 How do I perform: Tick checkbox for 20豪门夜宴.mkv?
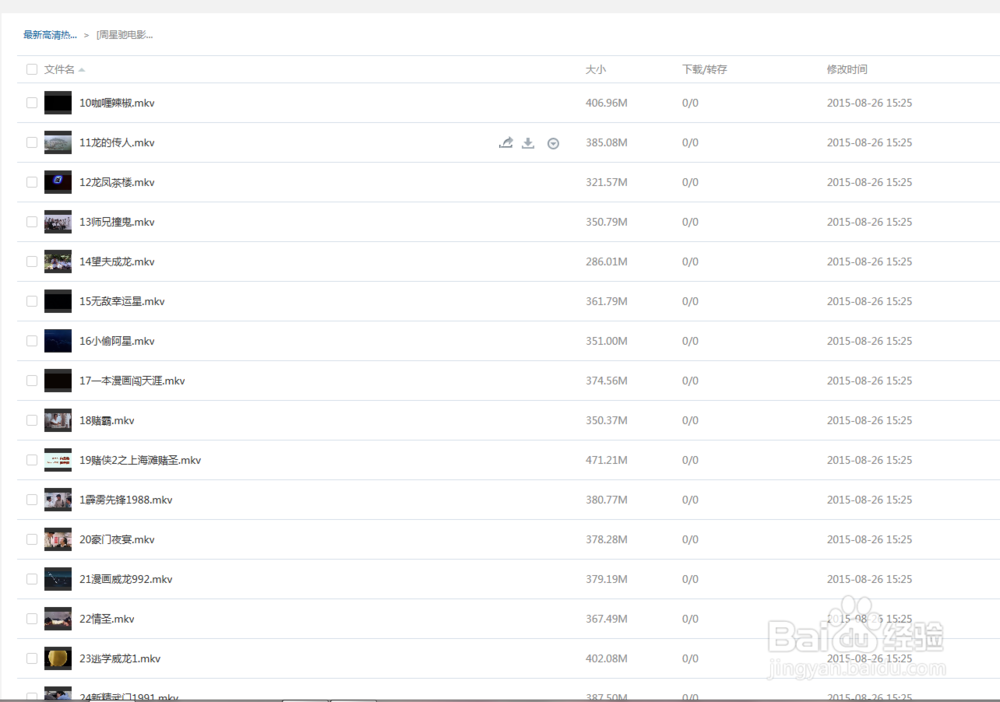pos(32,539)
